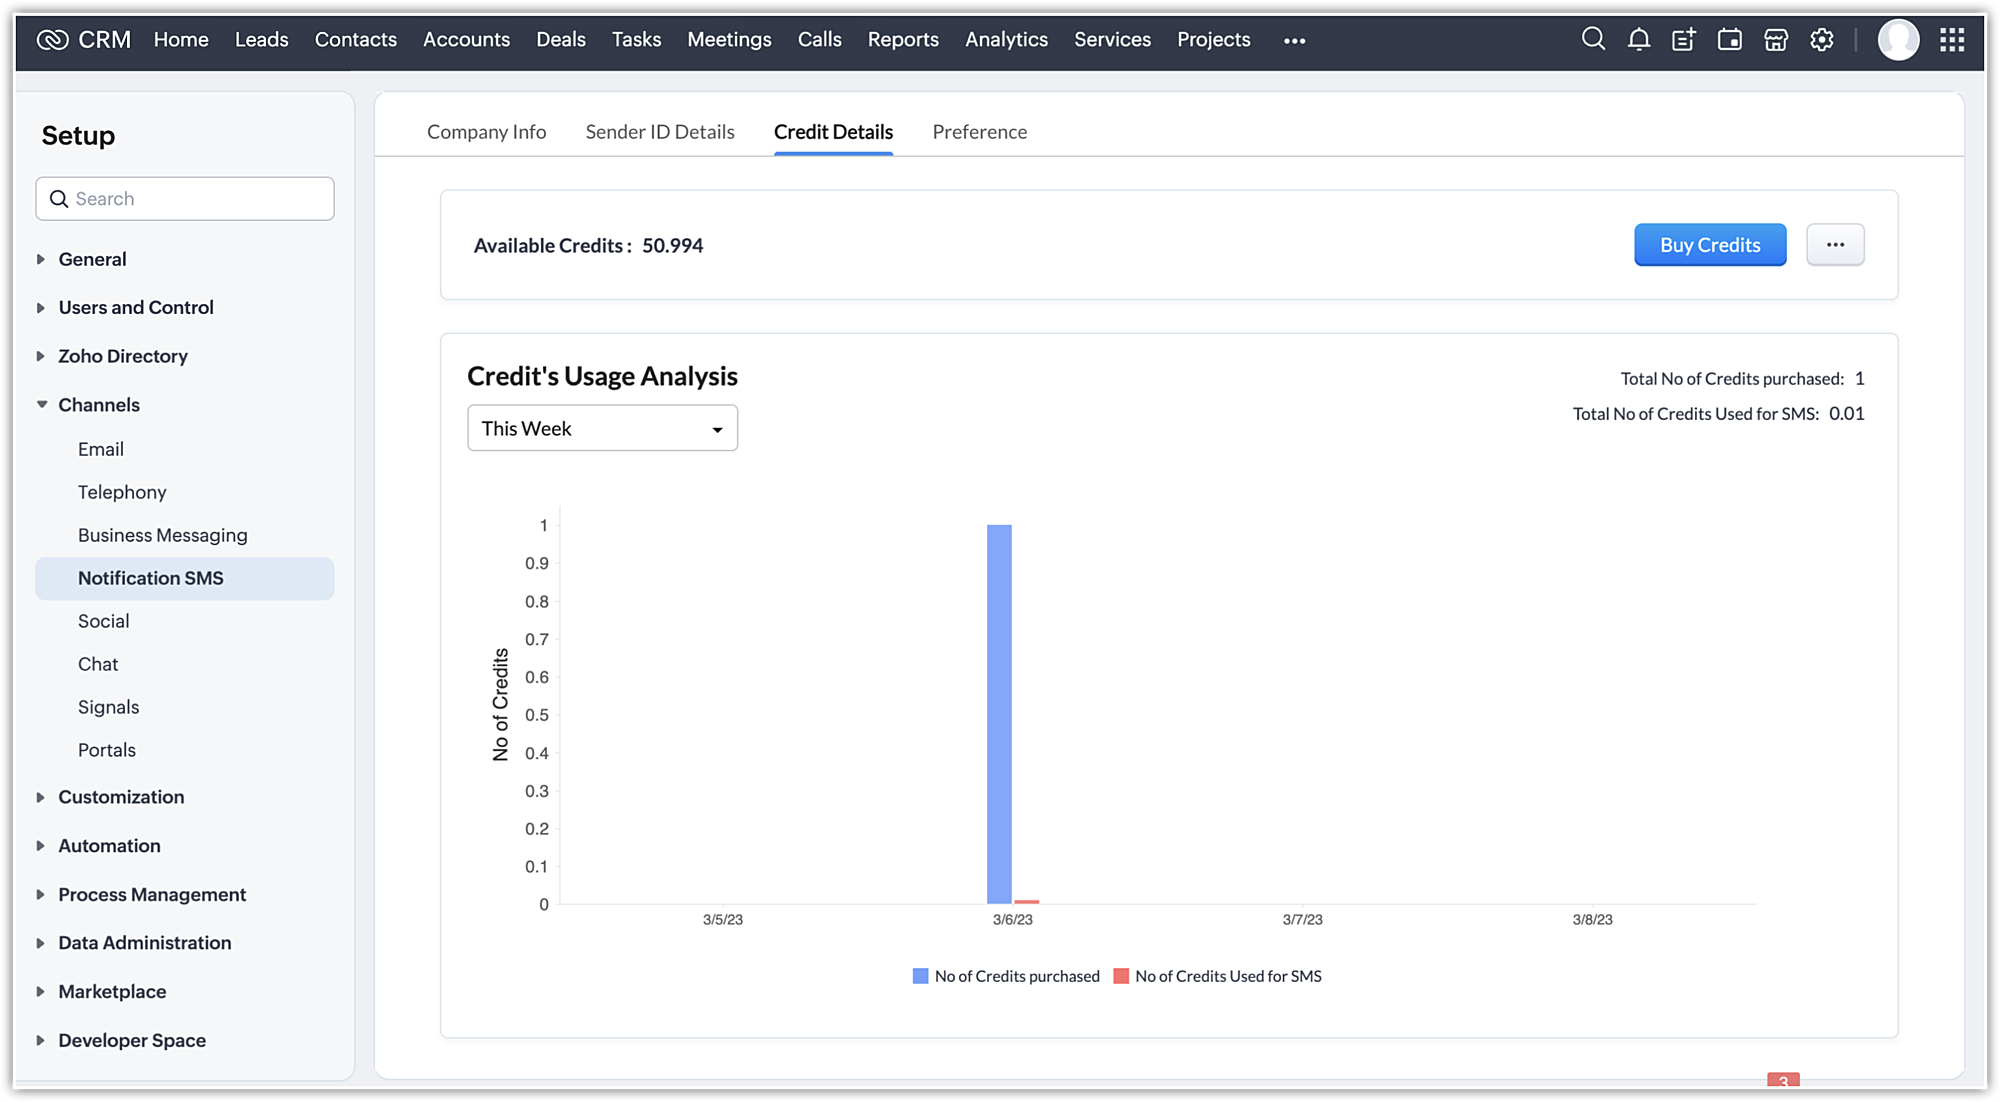The height and width of the screenshot is (1102, 2000).
Task: Open the marketplace store icon
Action: pyautogui.click(x=1776, y=40)
